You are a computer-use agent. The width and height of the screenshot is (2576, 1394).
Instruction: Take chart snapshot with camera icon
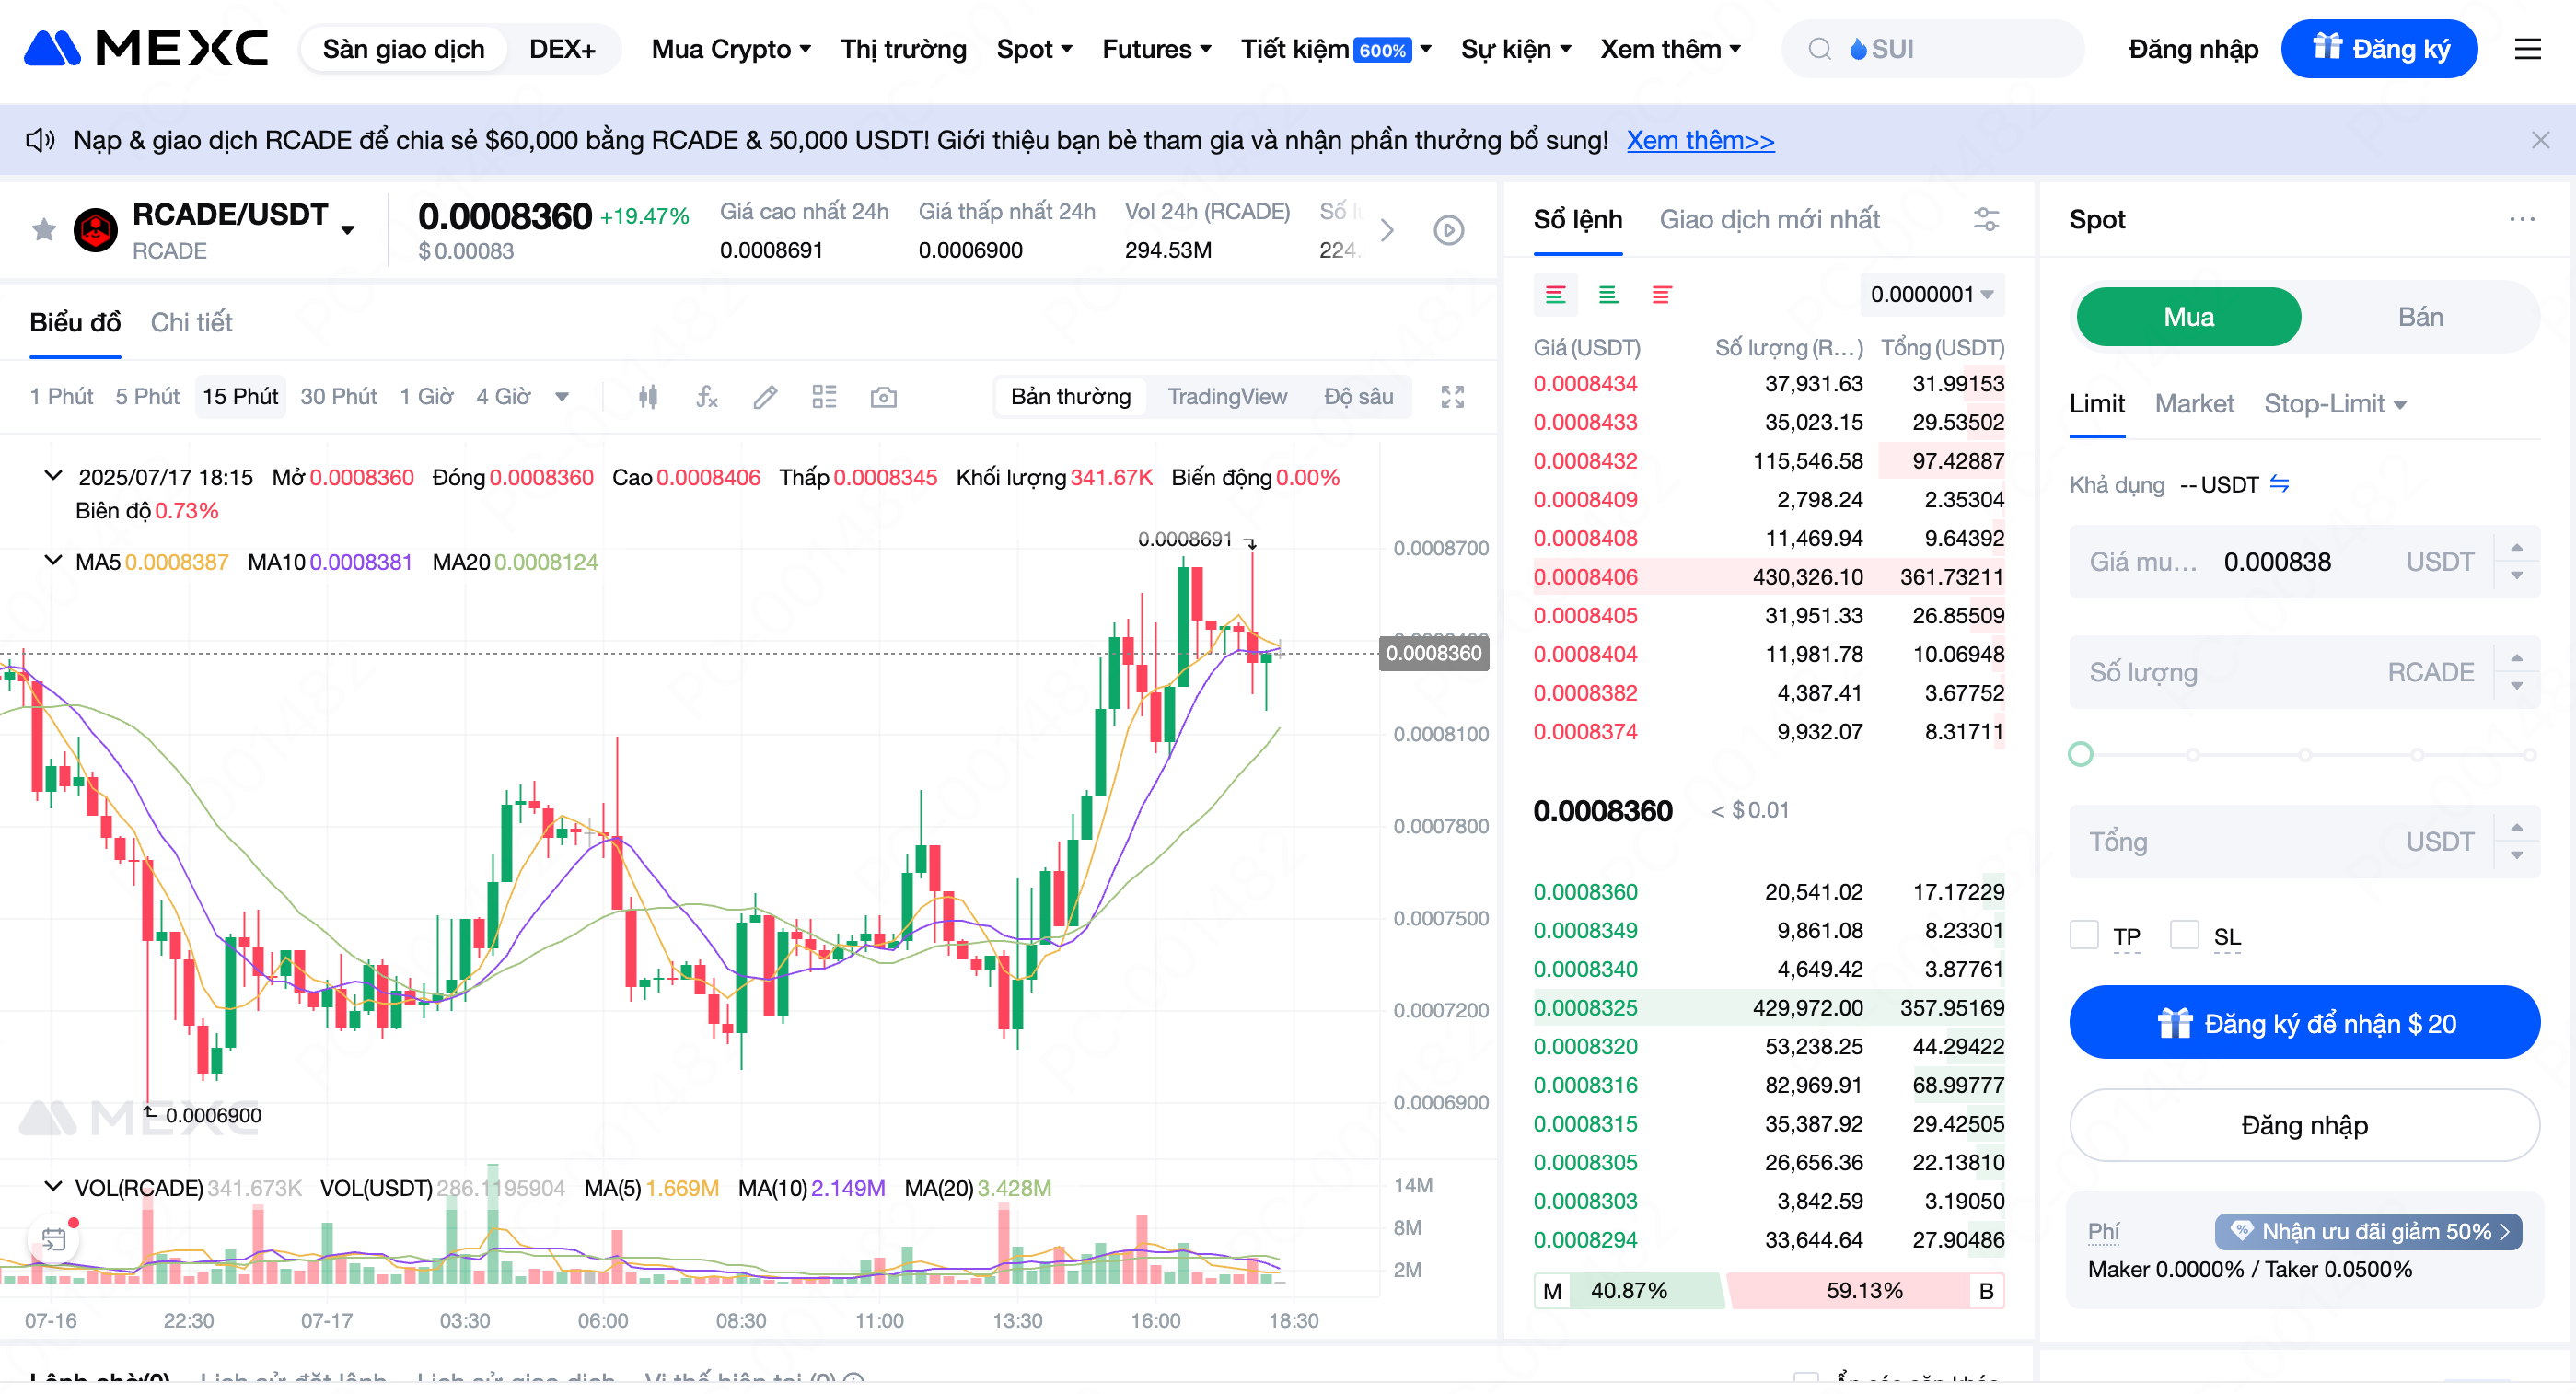[x=883, y=397]
